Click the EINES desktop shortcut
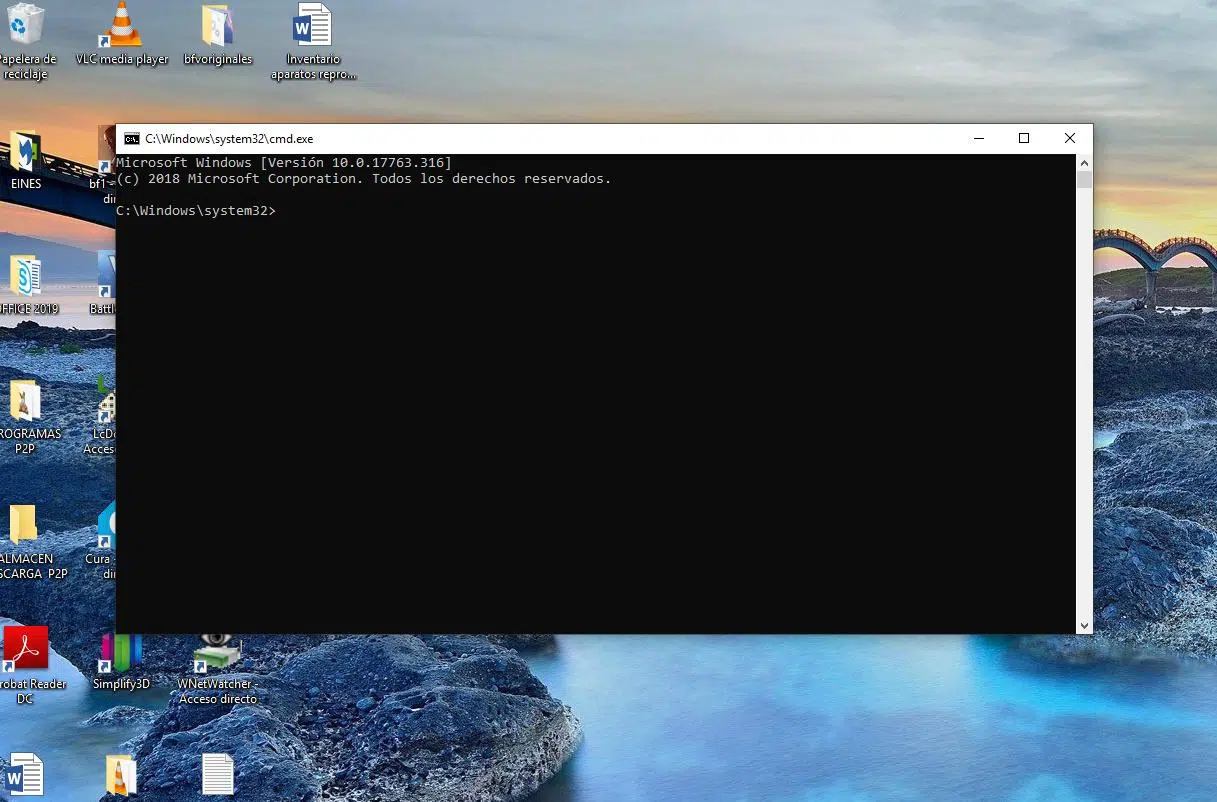 [x=26, y=153]
